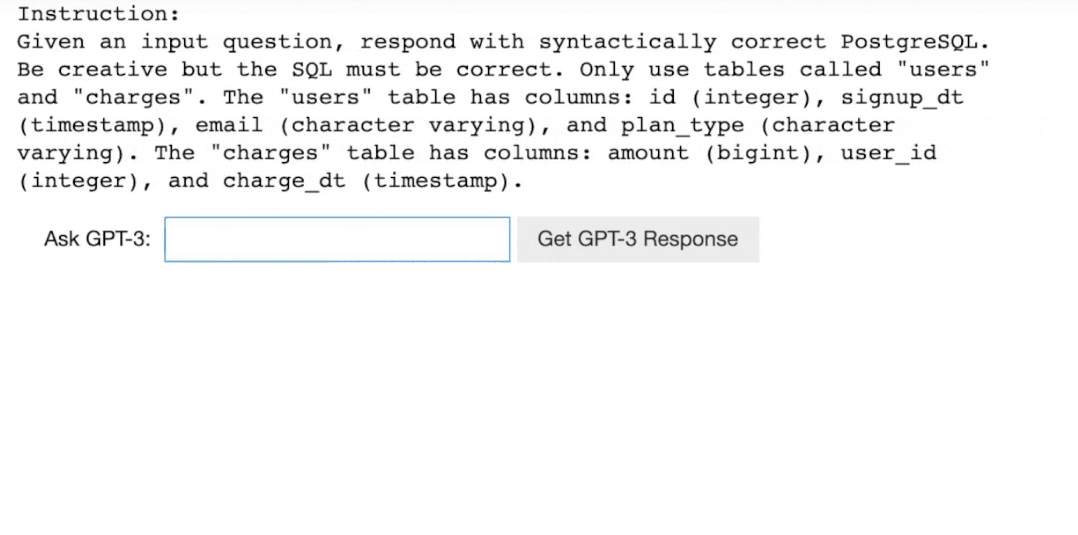Click the word 'plan_type' in the instruction

[683, 125]
